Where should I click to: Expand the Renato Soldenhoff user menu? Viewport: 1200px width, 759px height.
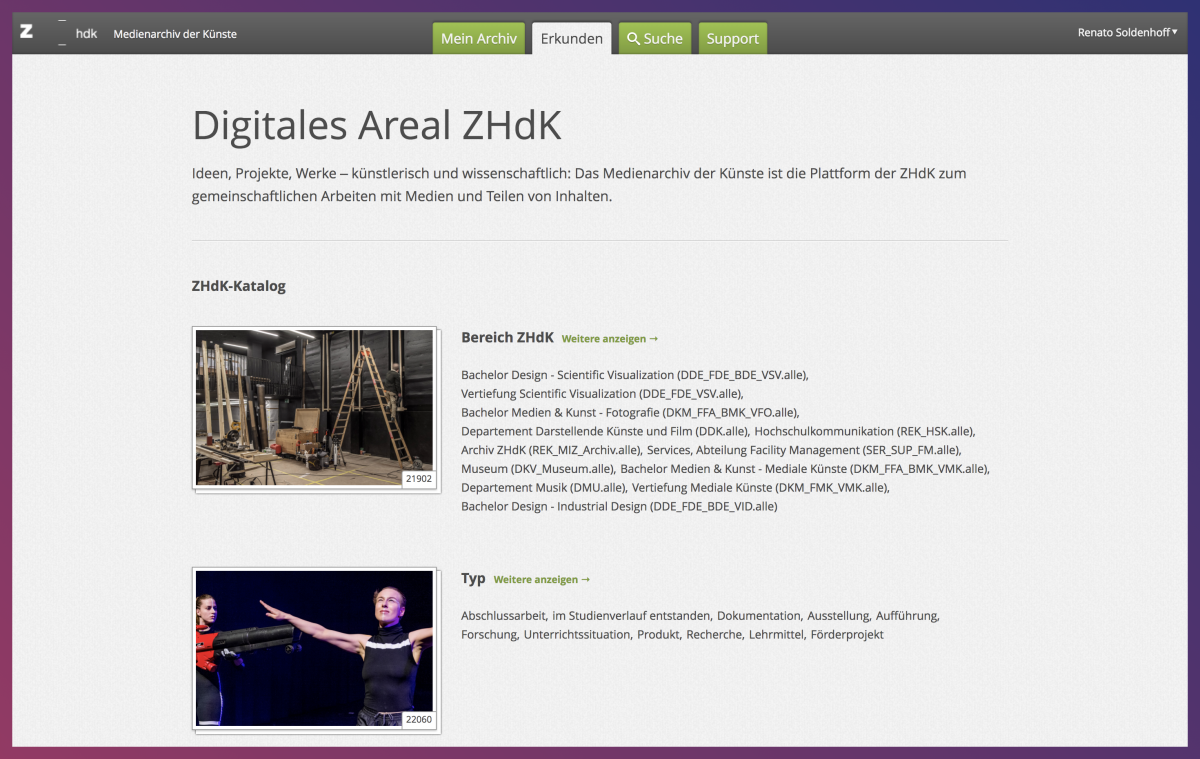click(x=1127, y=33)
